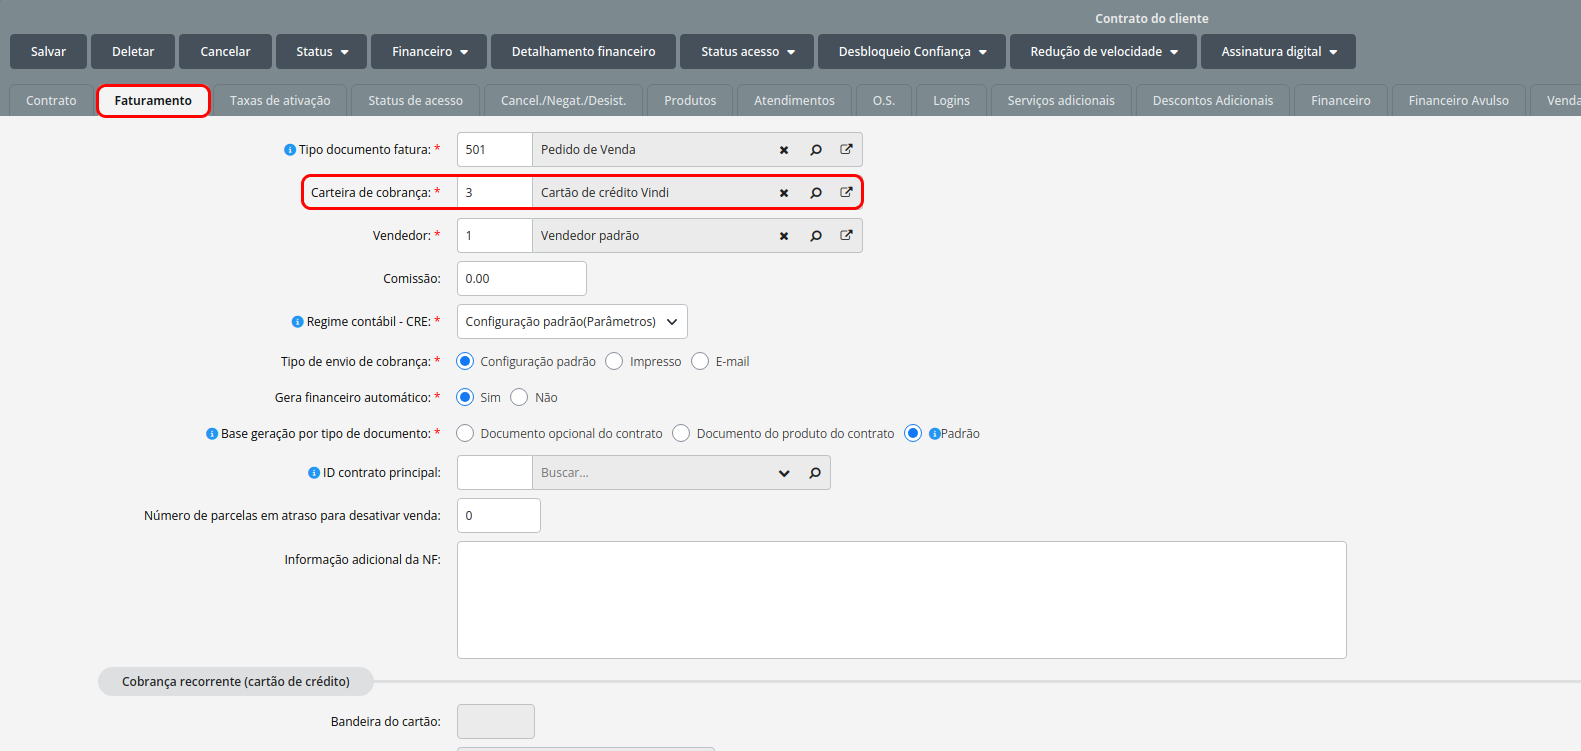Switch to the Faturamento tab
Viewport: 1581px width, 751px height.
[x=153, y=101]
